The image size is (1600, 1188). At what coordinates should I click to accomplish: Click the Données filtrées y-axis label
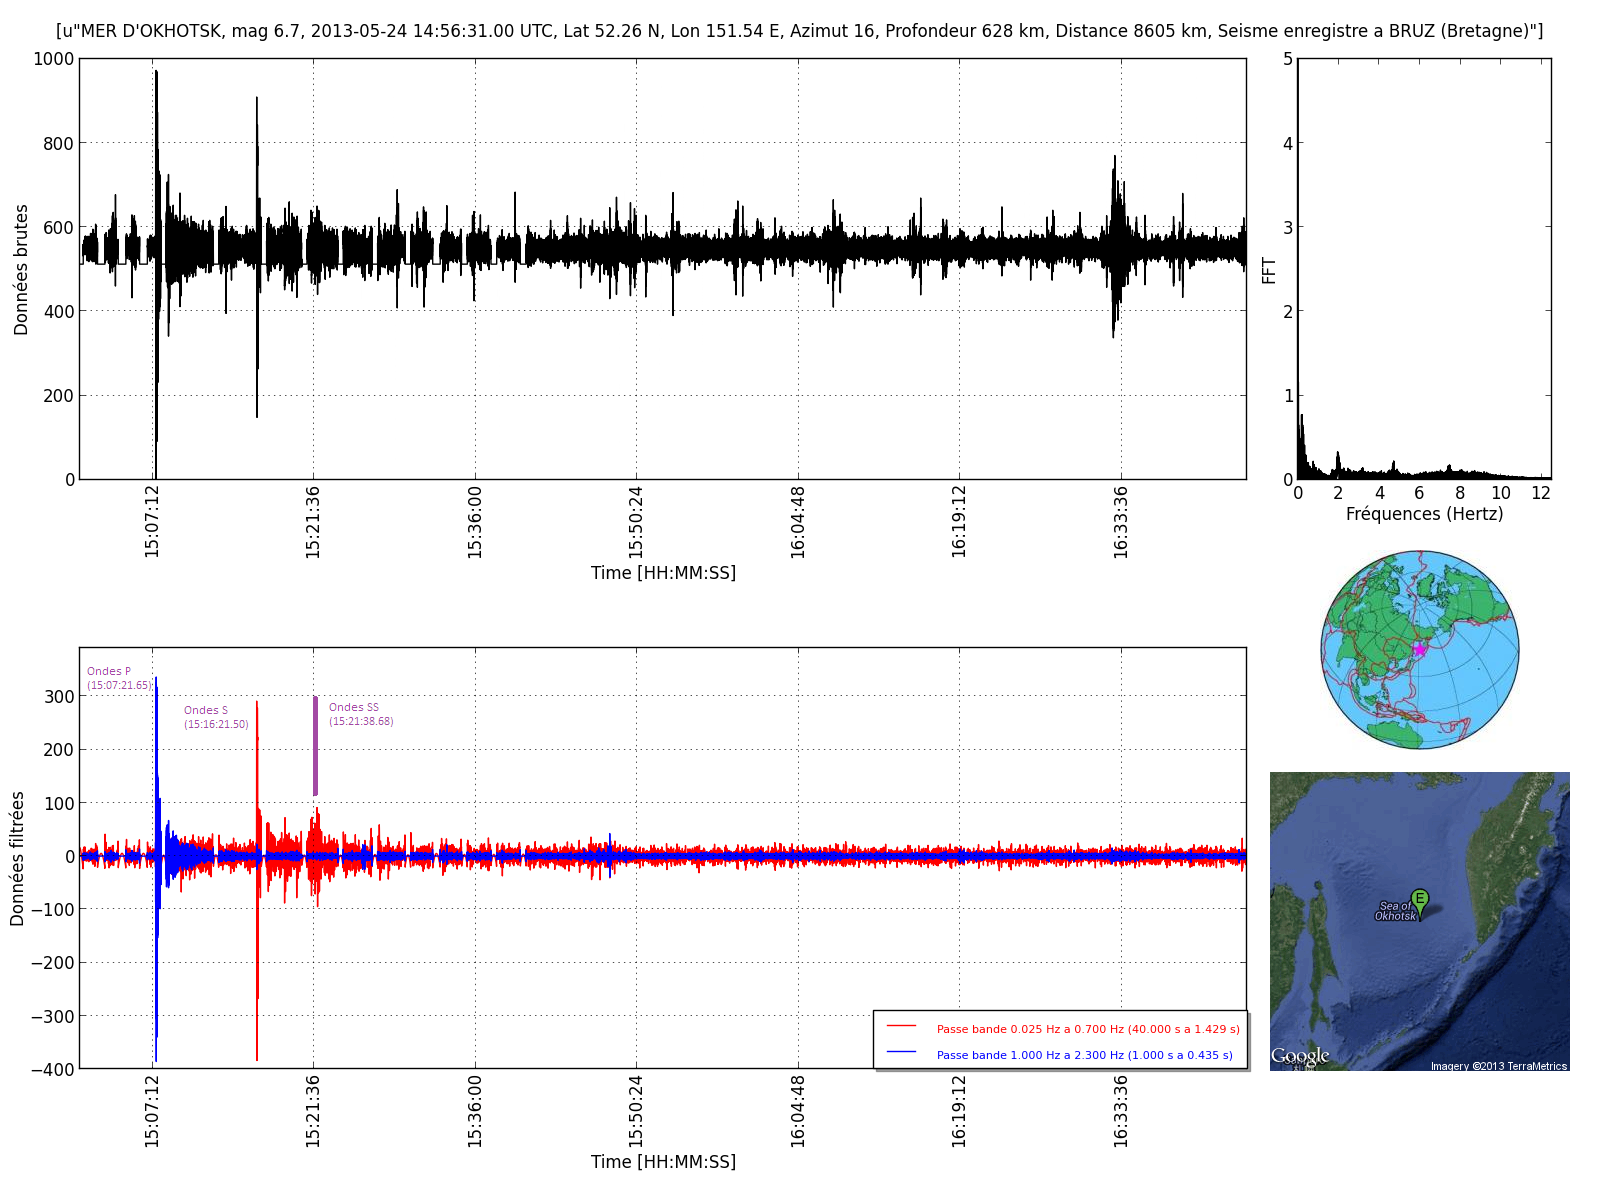(18, 858)
